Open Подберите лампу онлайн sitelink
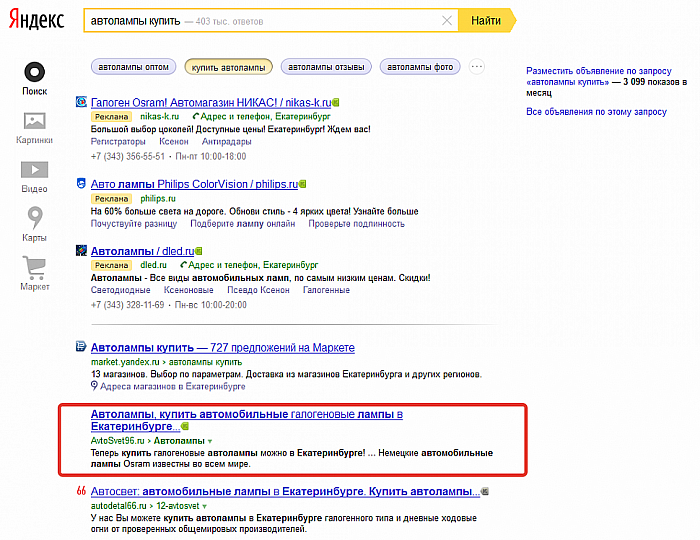This screenshot has height=540, width=700. point(242,224)
